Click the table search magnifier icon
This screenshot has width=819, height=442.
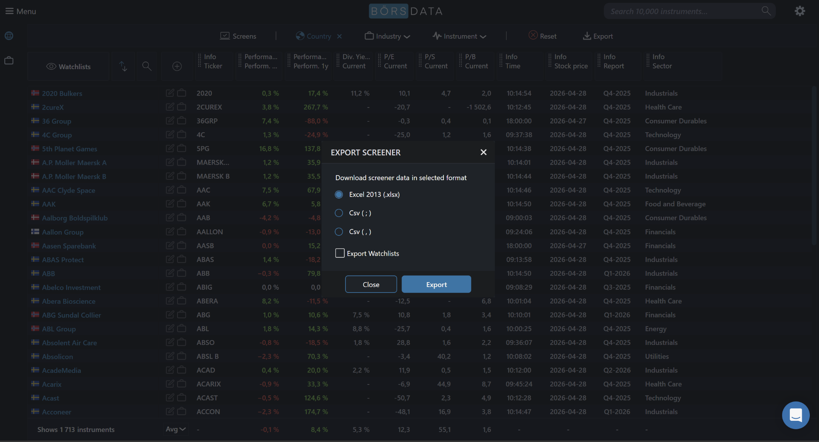coord(147,66)
